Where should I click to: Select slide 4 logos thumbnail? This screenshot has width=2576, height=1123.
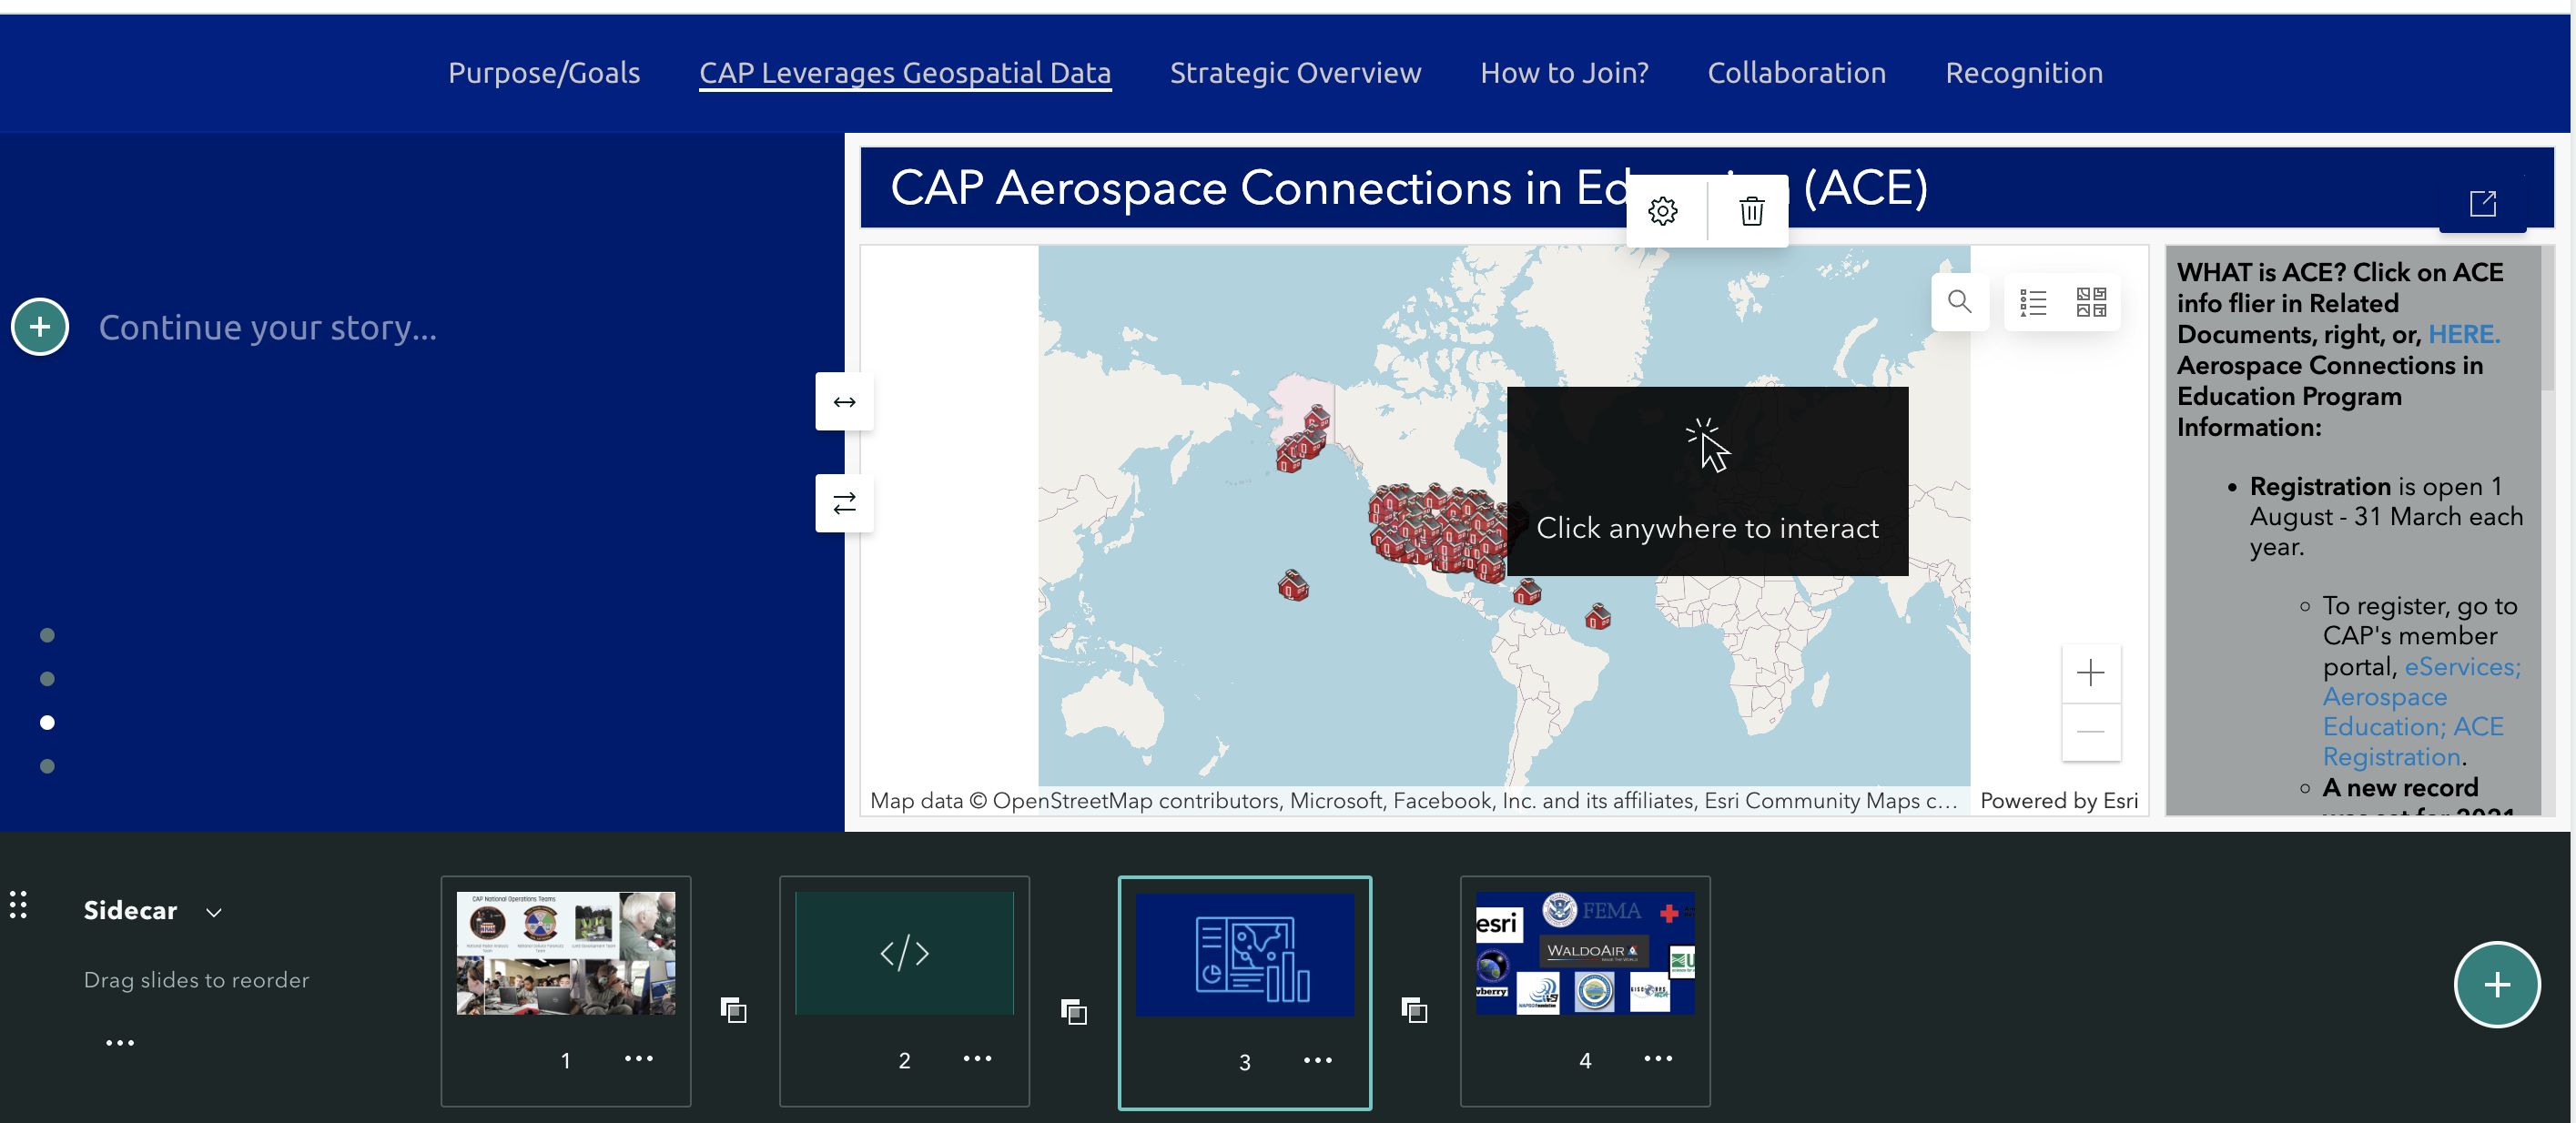1584,954
